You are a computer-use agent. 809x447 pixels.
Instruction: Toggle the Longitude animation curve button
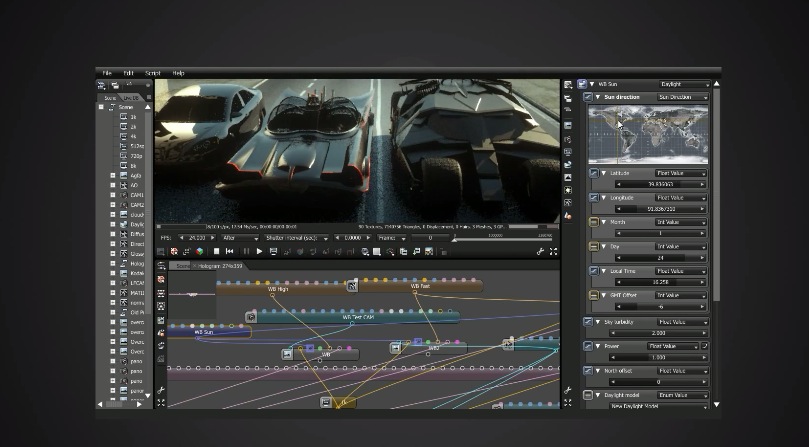pyautogui.click(x=594, y=198)
